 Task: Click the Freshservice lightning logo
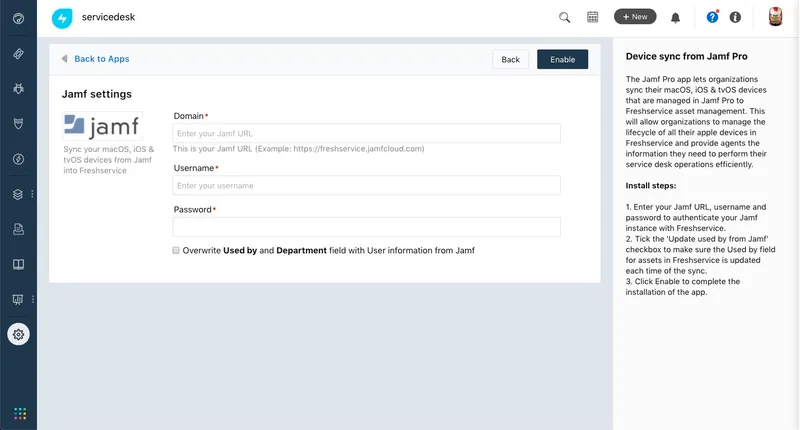62,18
